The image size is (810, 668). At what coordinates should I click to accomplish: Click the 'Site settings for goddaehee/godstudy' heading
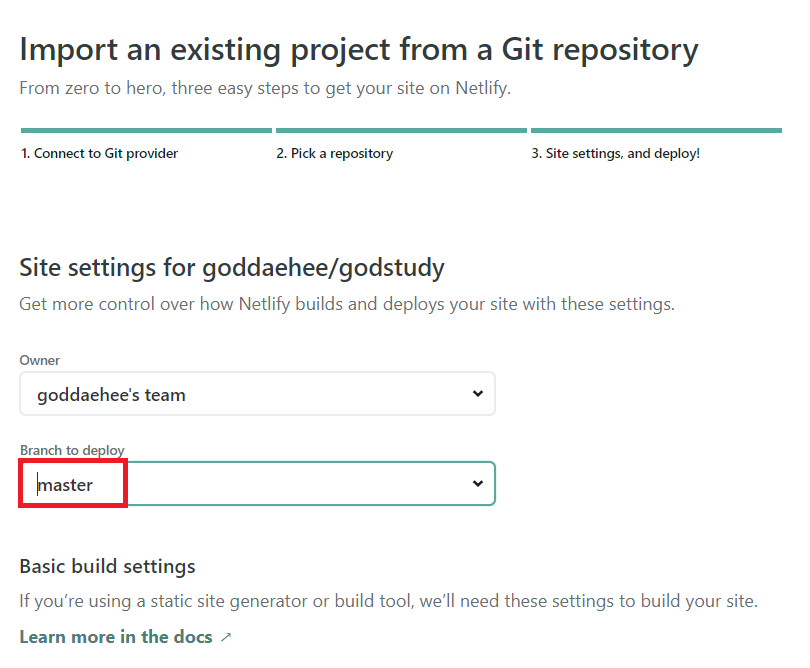[232, 268]
